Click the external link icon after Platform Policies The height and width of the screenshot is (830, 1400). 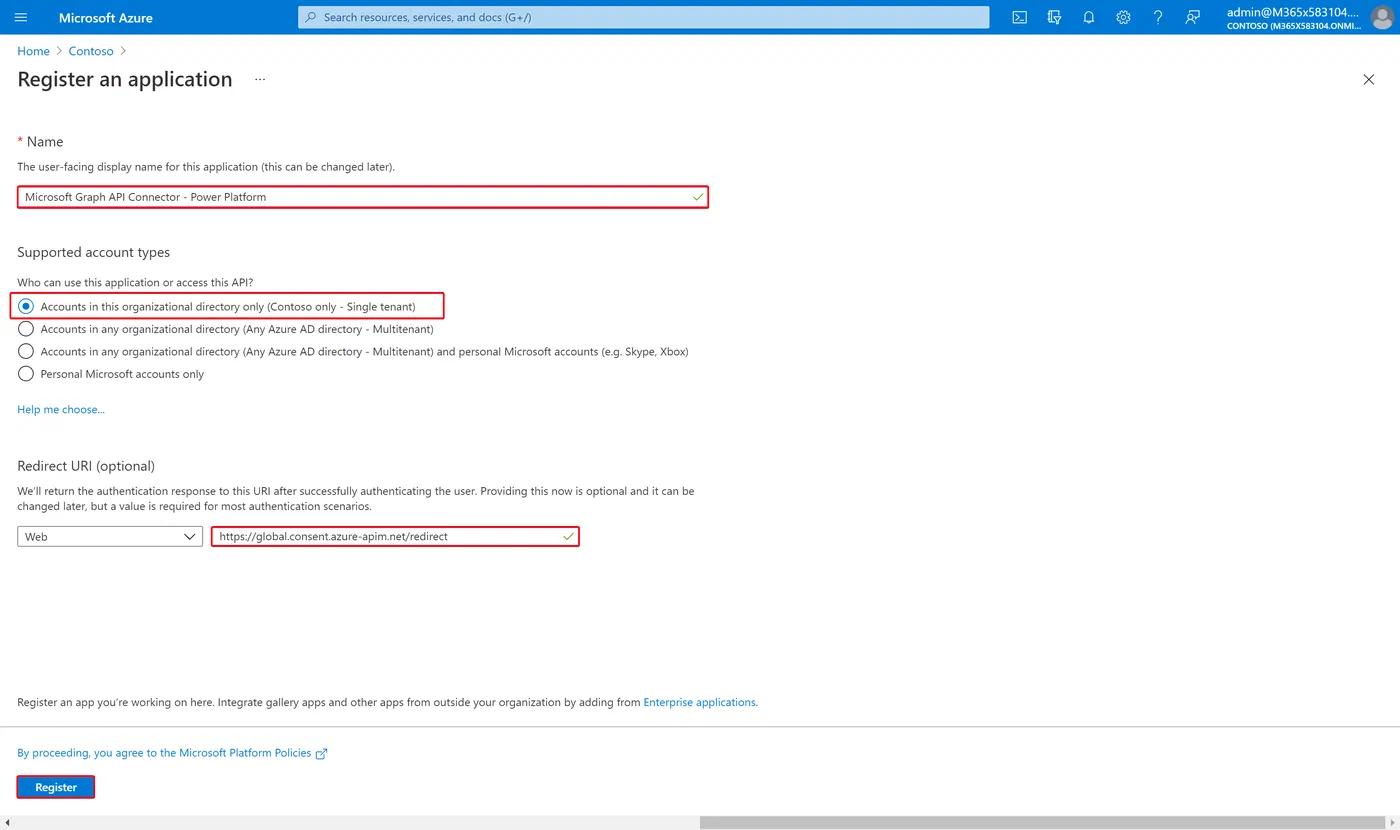(321, 754)
